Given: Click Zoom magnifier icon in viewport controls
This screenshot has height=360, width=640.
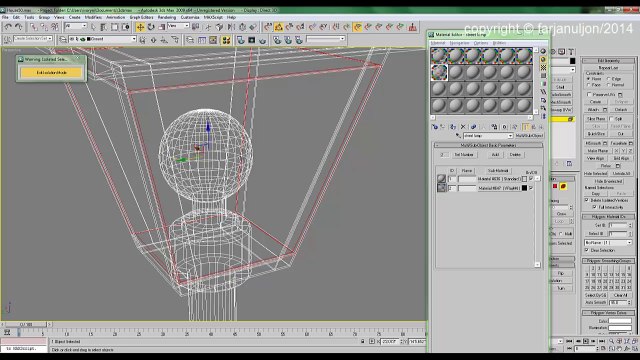Looking at the screenshot, I should [611, 341].
